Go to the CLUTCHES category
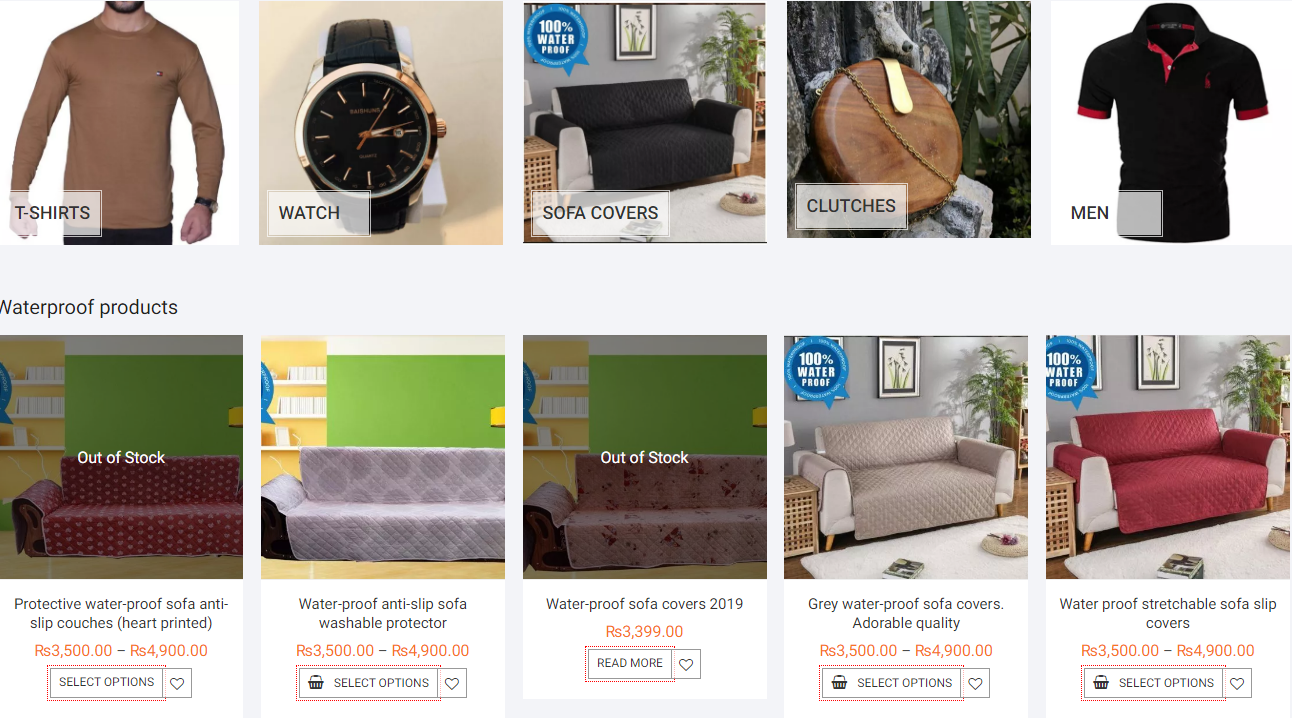 click(x=851, y=206)
